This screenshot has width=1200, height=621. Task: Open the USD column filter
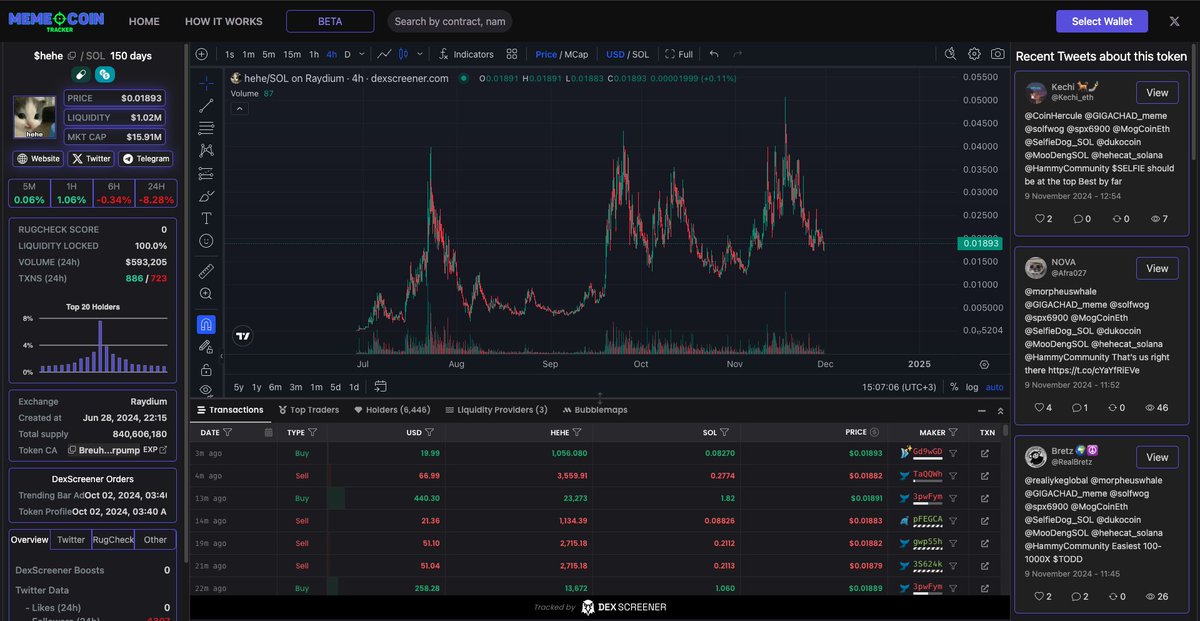[x=429, y=432]
